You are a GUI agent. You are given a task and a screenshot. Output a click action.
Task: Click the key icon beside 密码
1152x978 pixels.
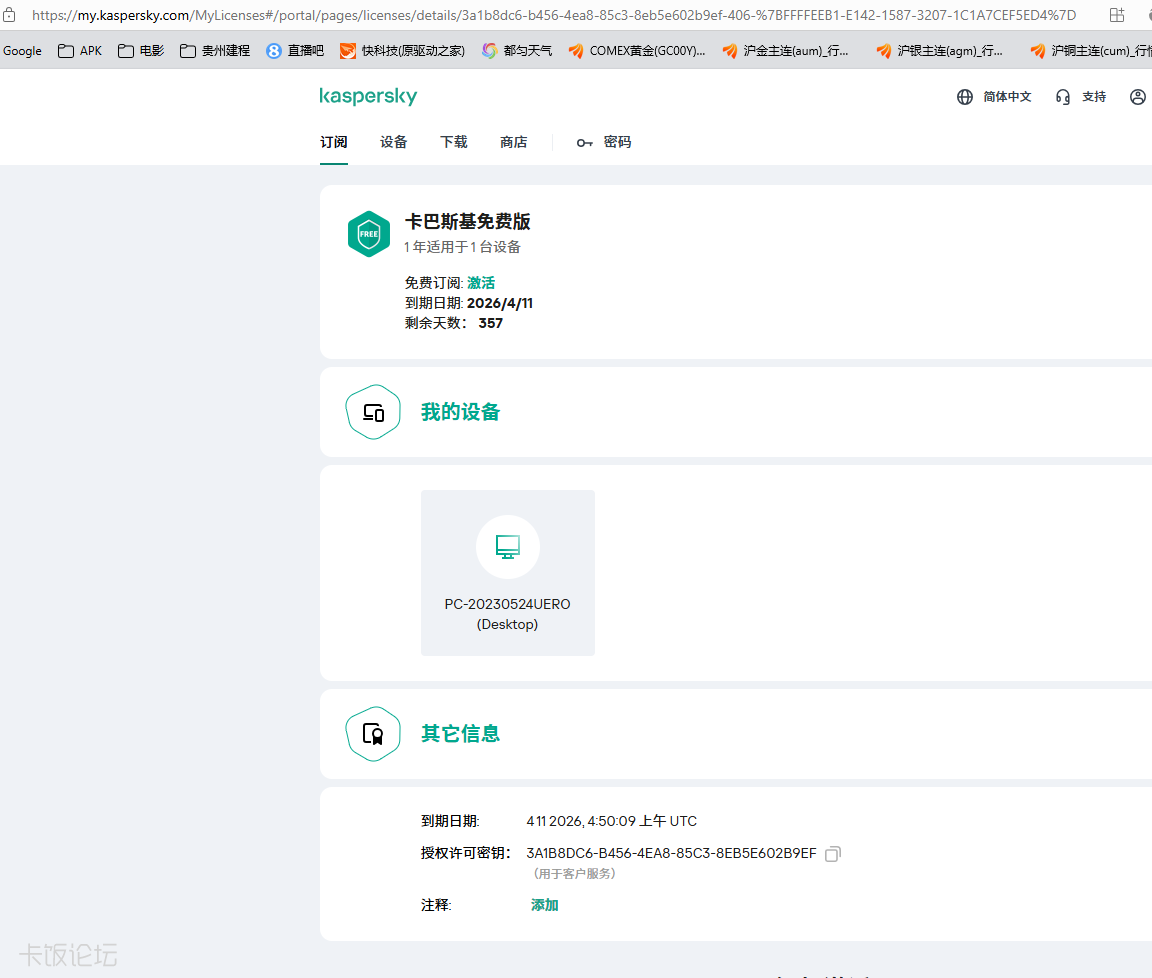coord(584,143)
